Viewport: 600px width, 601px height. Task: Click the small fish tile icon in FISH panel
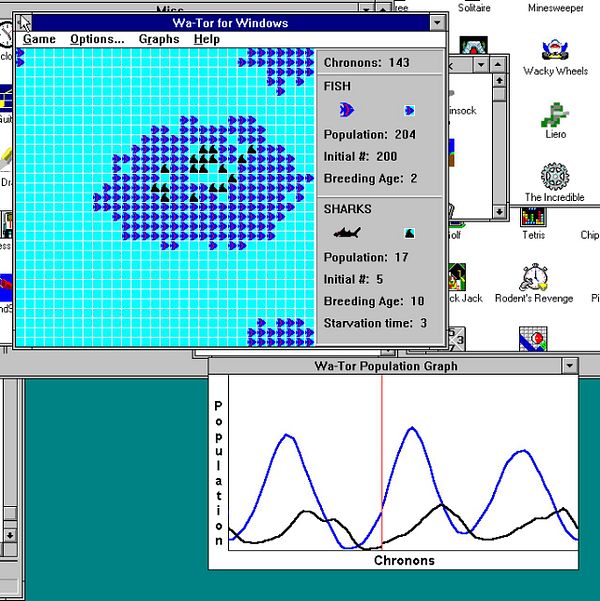[409, 111]
